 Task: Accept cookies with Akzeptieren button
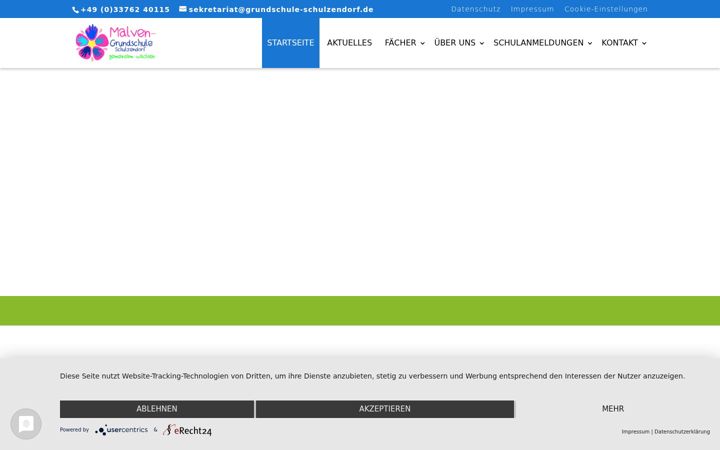[385, 409]
